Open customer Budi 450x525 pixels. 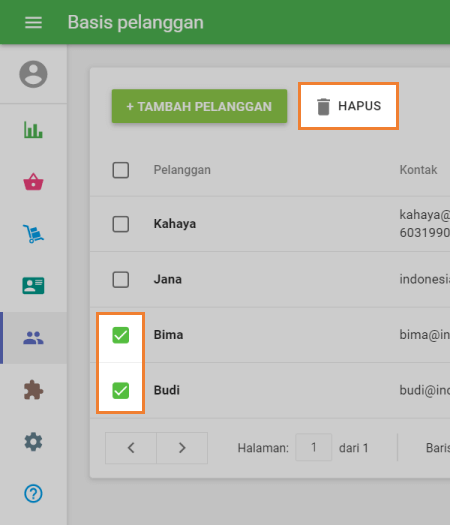pos(166,390)
